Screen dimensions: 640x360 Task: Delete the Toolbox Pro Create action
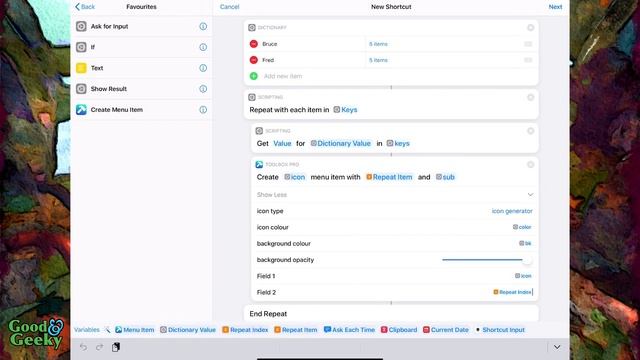click(x=531, y=164)
